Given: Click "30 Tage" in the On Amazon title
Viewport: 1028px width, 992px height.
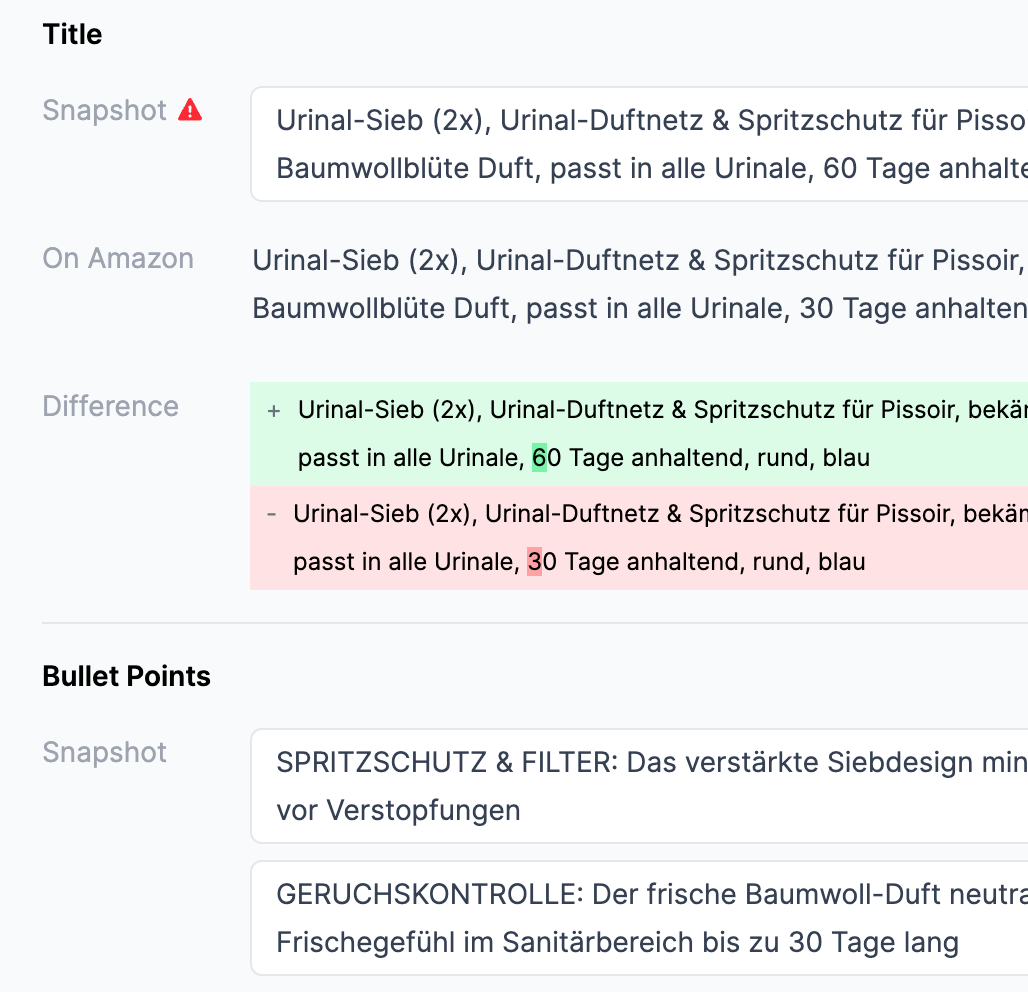Looking at the screenshot, I should 842,308.
